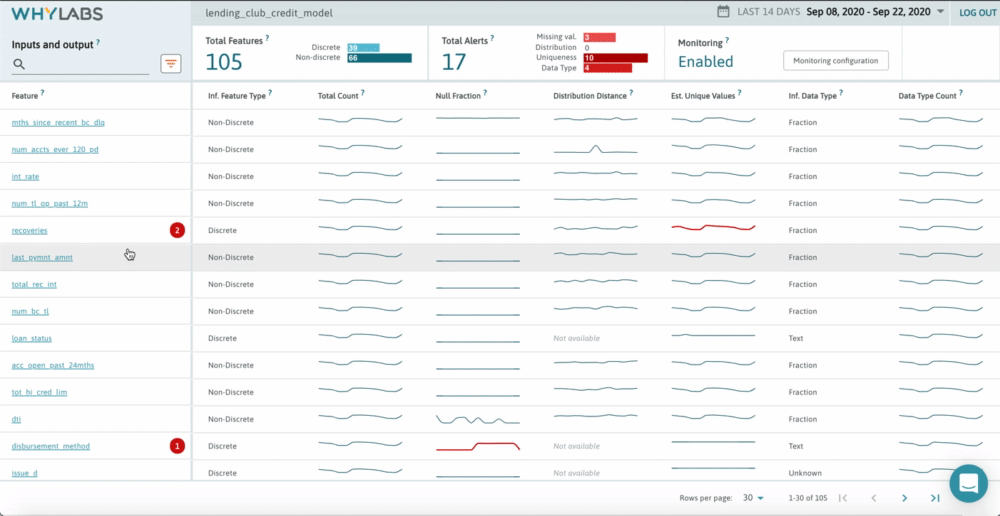This screenshot has height=516, width=1000.
Task: Click the features search input field
Action: point(90,65)
